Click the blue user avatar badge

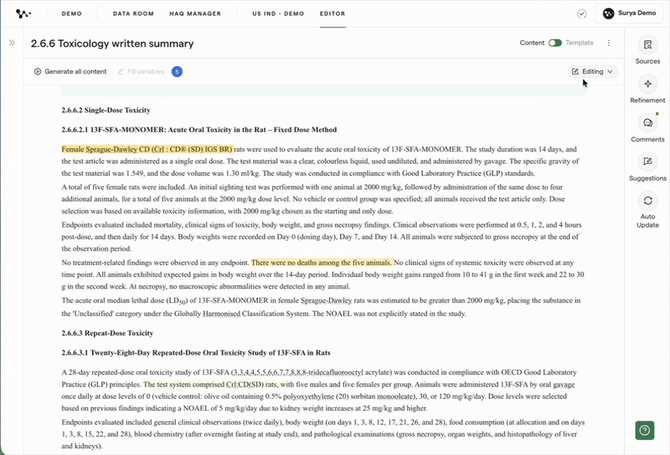[177, 72]
